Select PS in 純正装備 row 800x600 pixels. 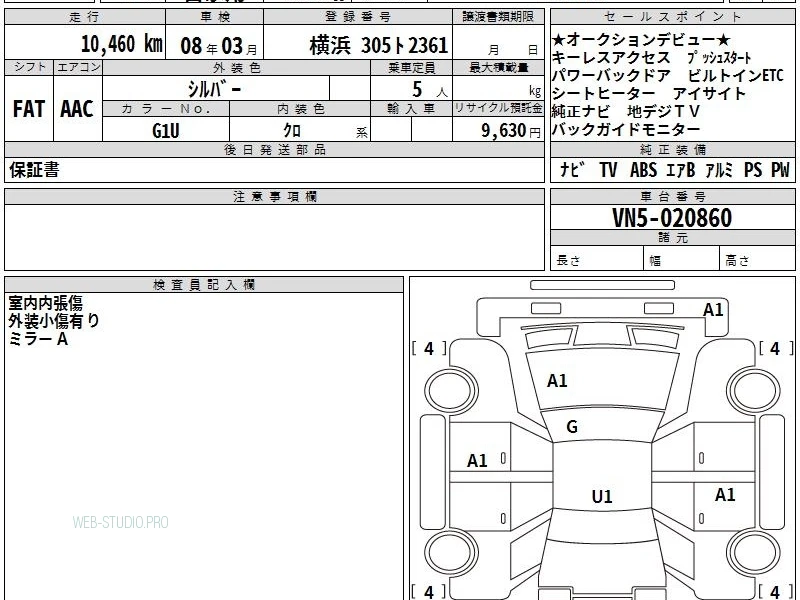pos(753,169)
